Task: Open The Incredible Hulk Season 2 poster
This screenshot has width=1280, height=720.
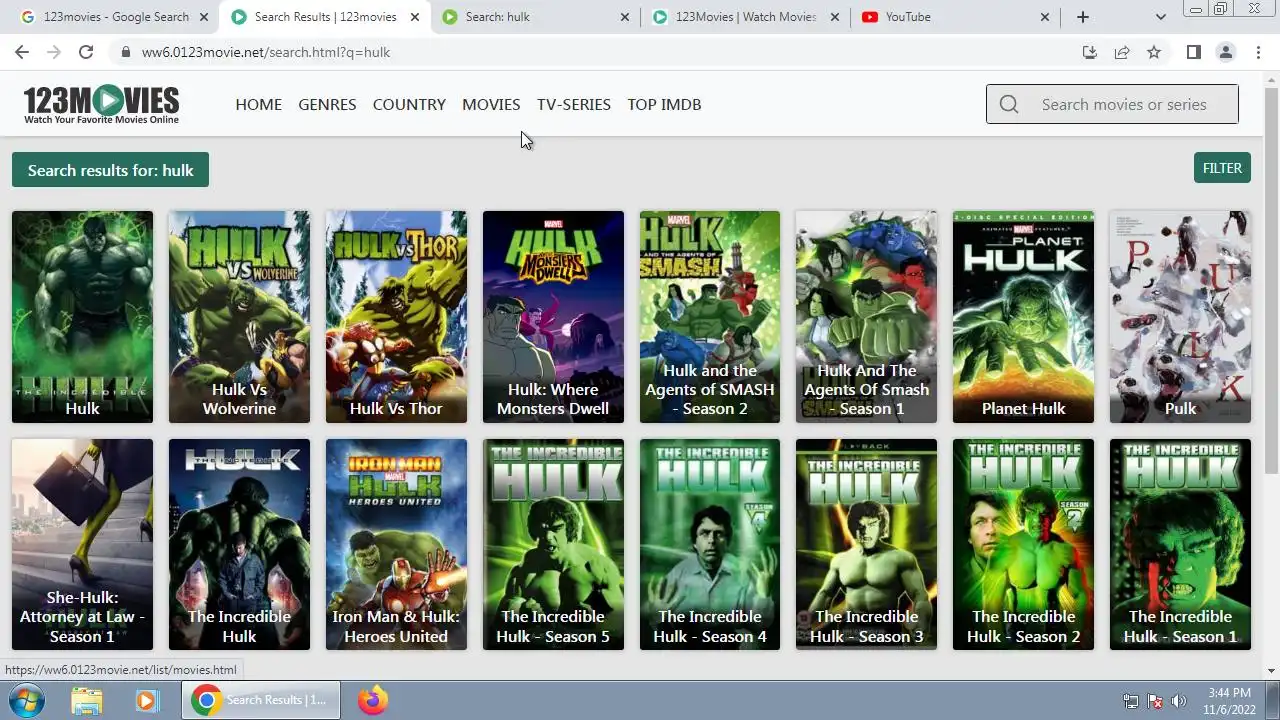Action: click(x=1023, y=545)
